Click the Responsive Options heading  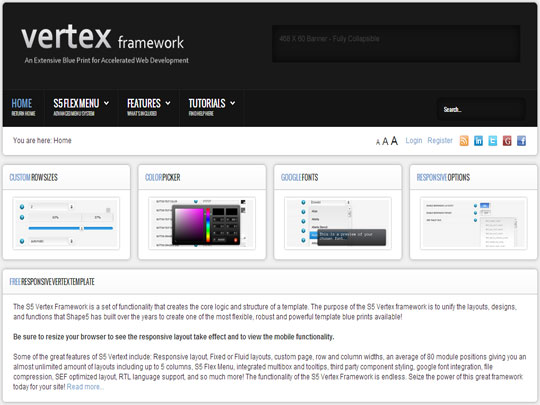[x=443, y=177]
